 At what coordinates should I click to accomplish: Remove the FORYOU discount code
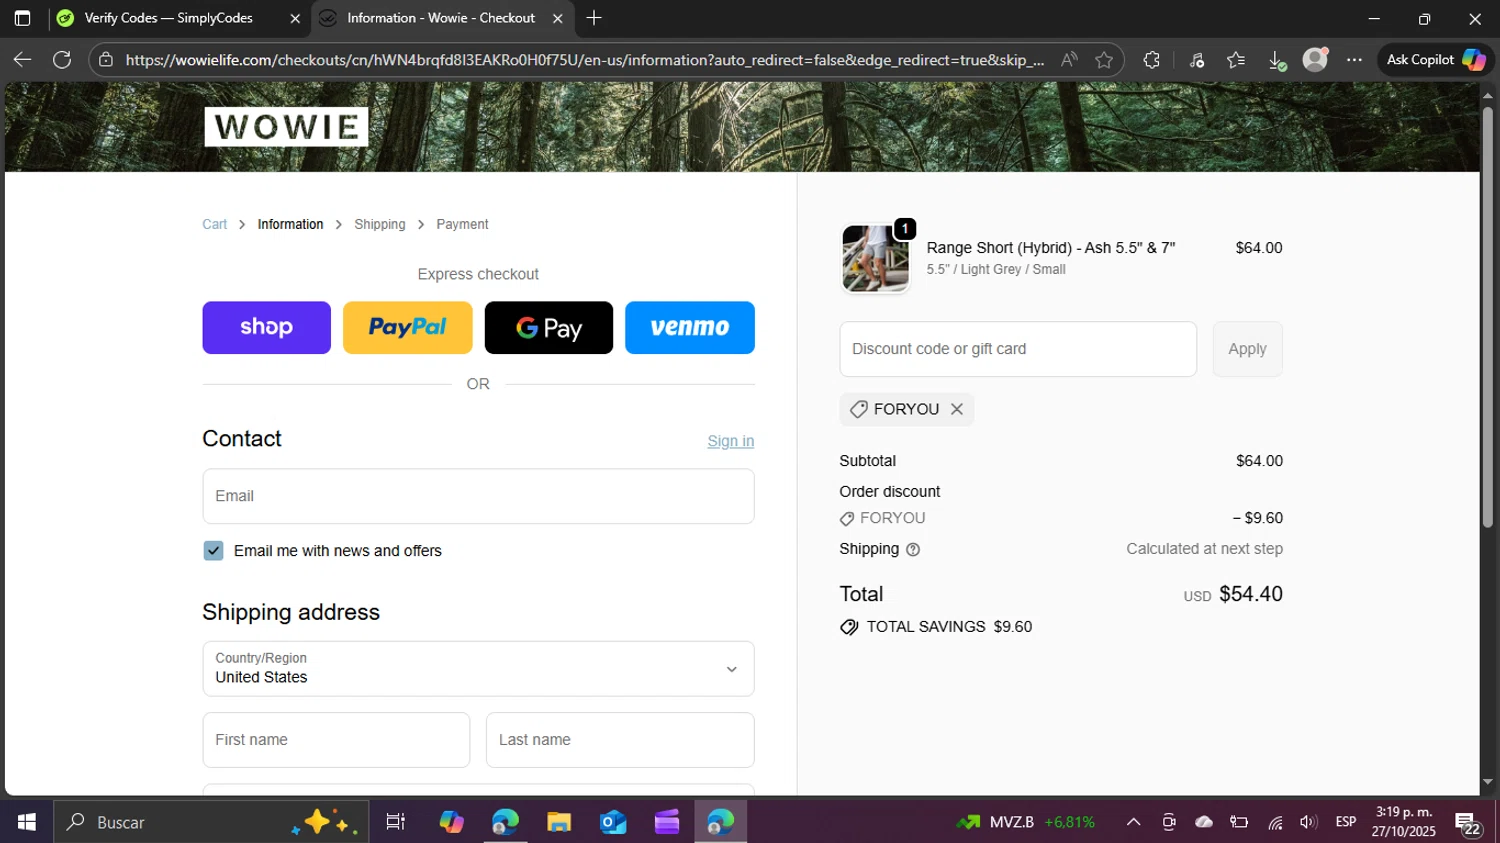pyautogui.click(x=957, y=409)
